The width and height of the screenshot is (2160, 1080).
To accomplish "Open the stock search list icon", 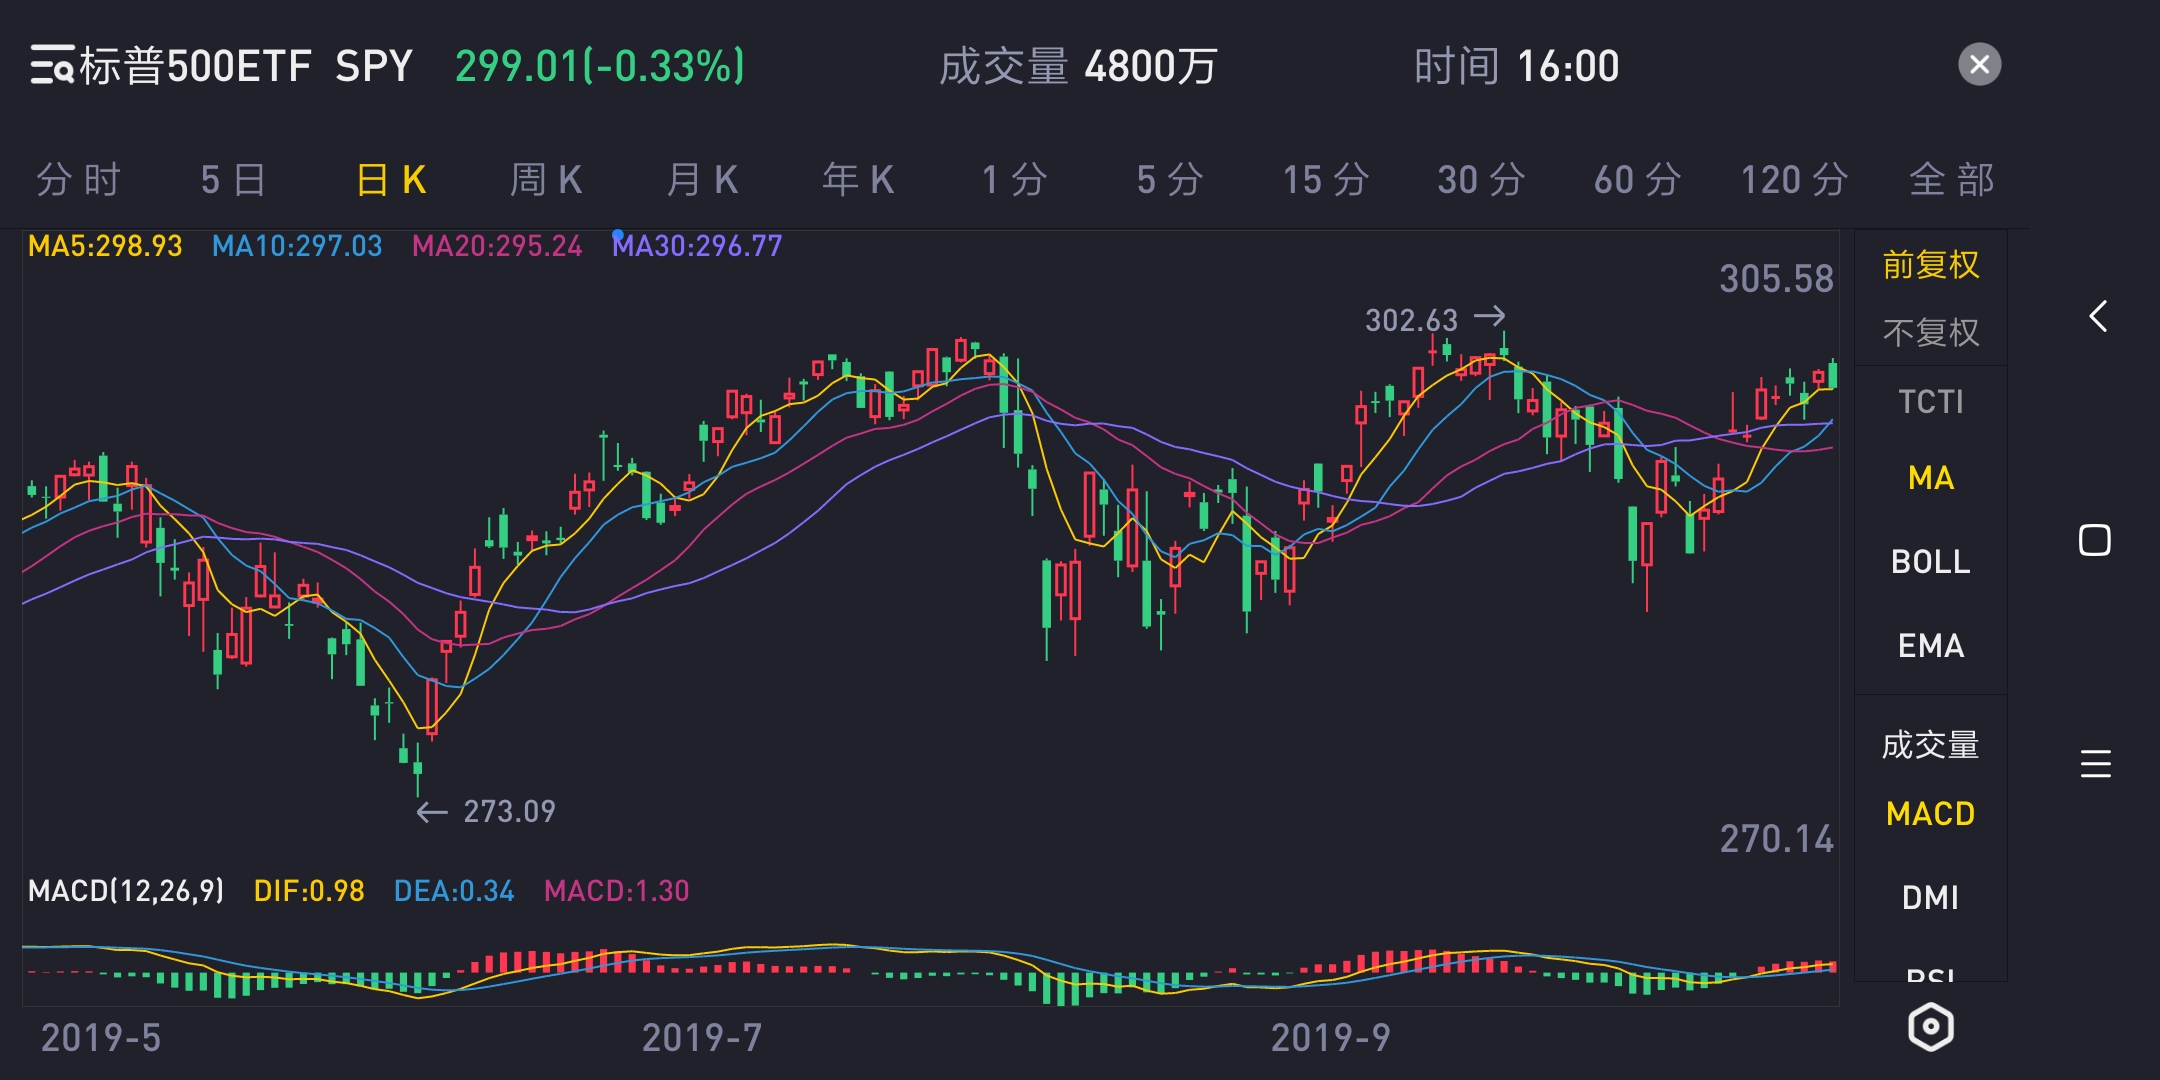I will coord(51,66).
